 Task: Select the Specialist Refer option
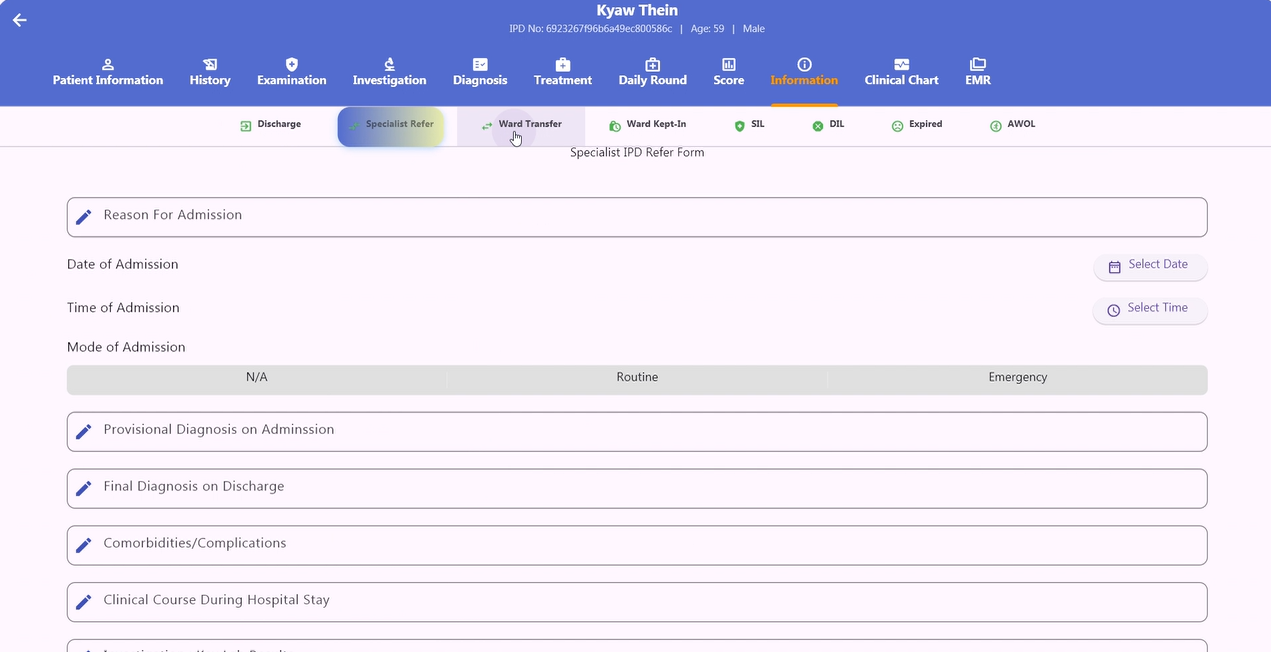point(391,126)
